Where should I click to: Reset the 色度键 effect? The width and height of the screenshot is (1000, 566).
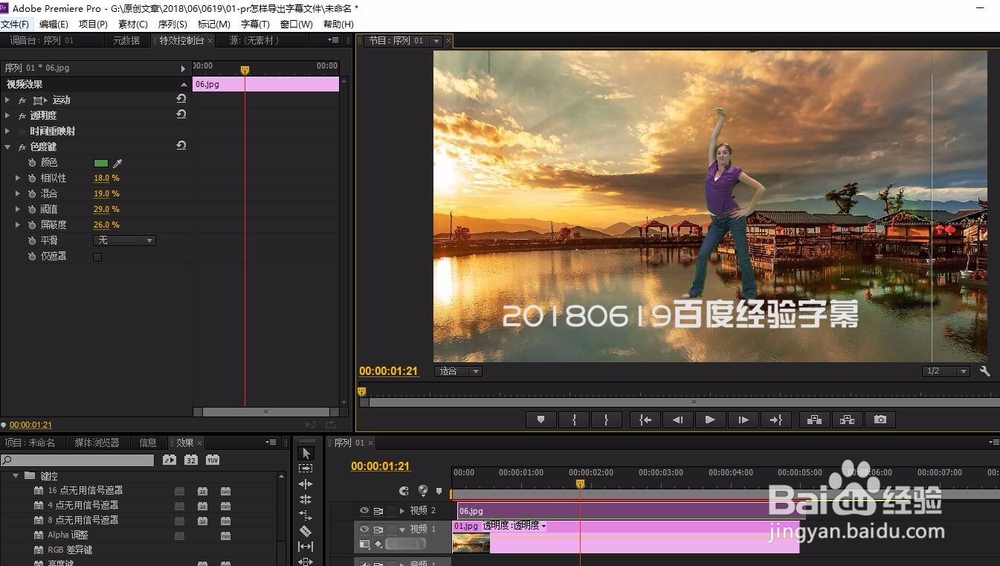coord(181,146)
